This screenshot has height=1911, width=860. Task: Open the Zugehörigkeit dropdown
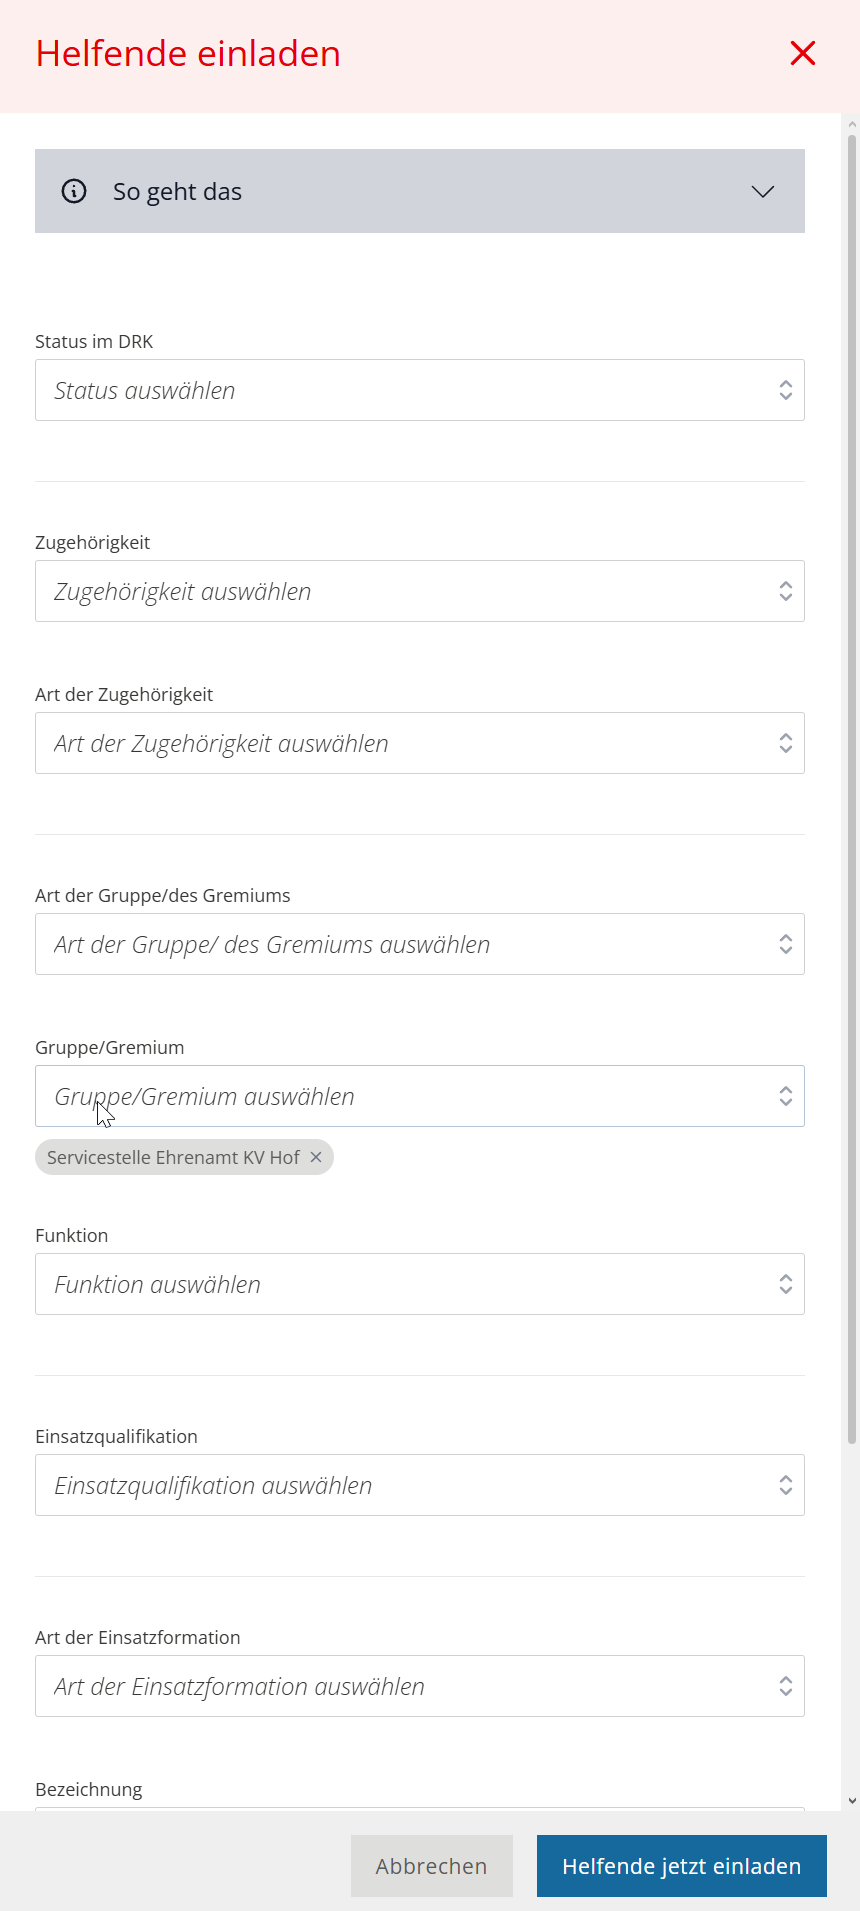tap(400, 591)
